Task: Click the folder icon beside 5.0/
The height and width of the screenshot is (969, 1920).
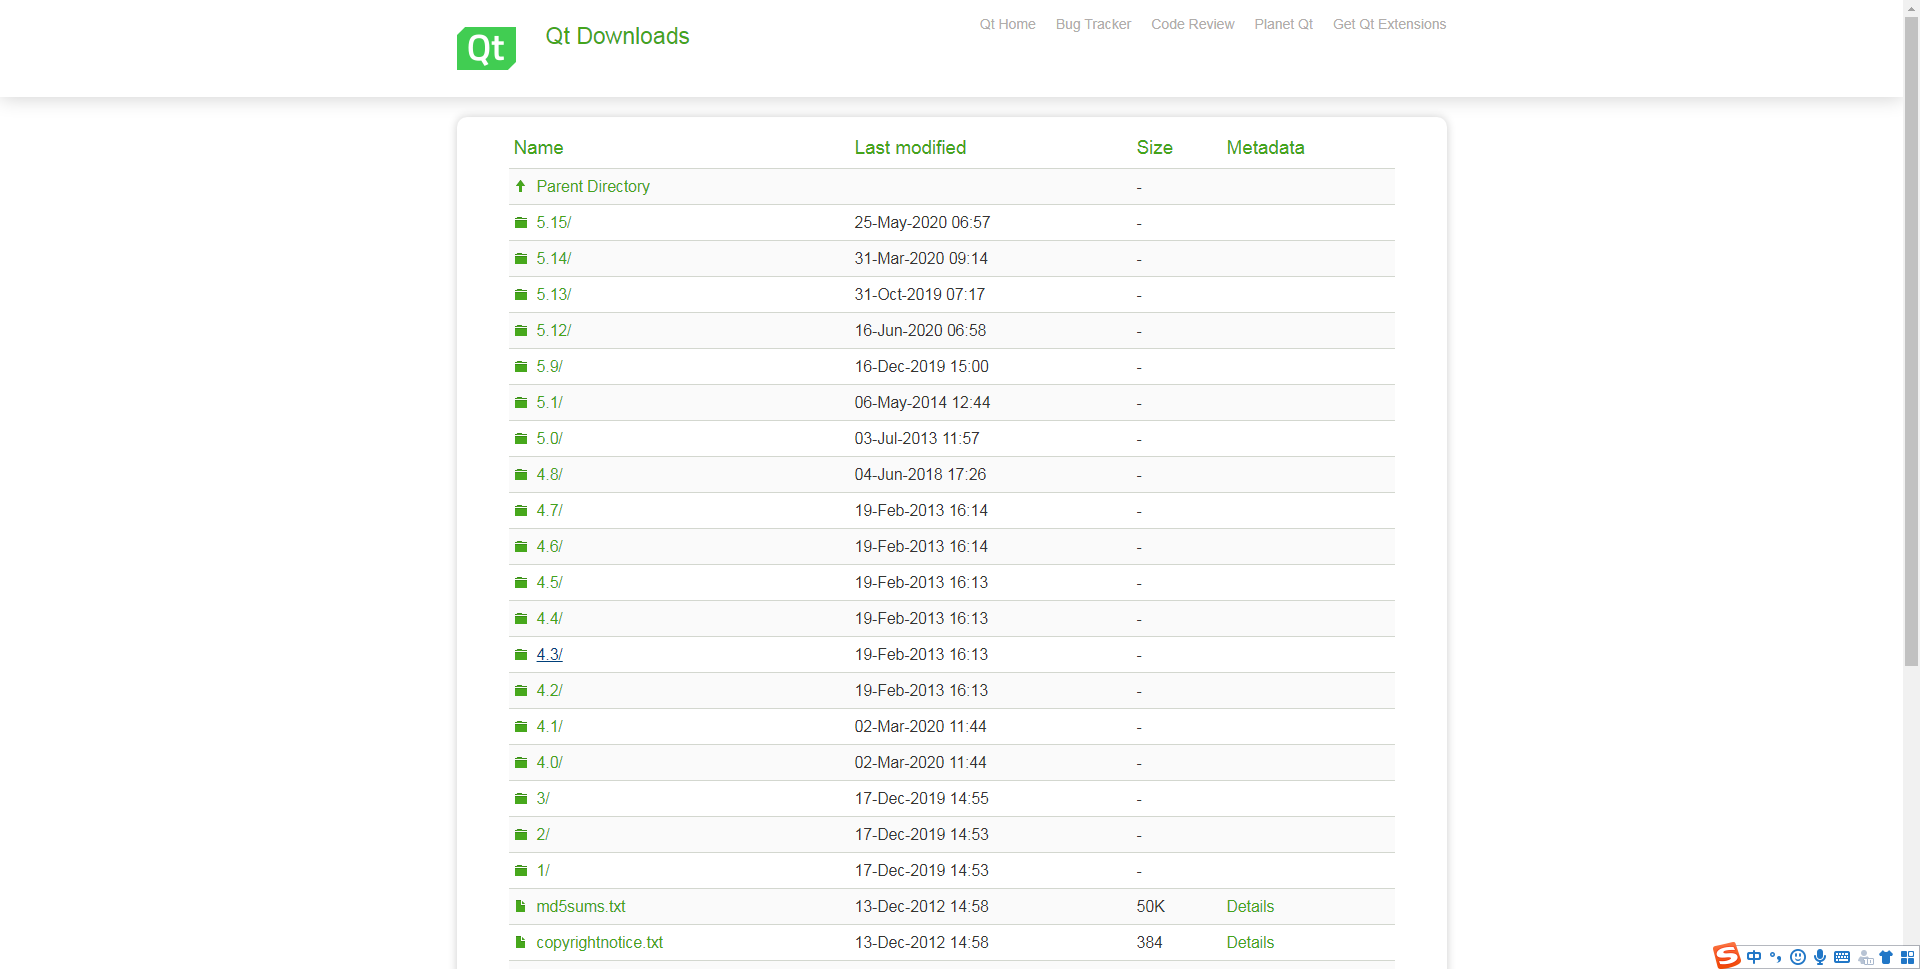Action: pyautogui.click(x=520, y=438)
